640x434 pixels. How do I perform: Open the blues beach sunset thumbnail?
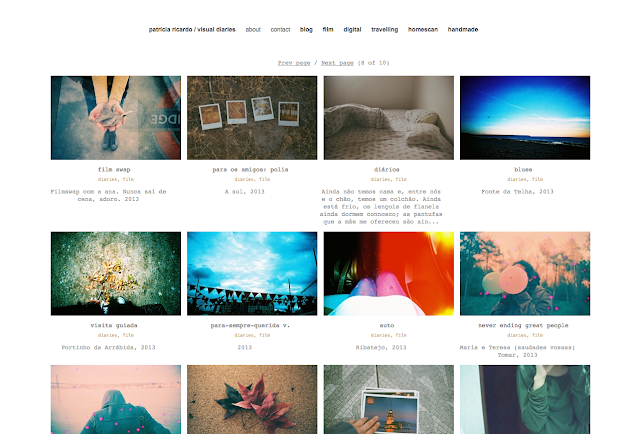[525, 118]
